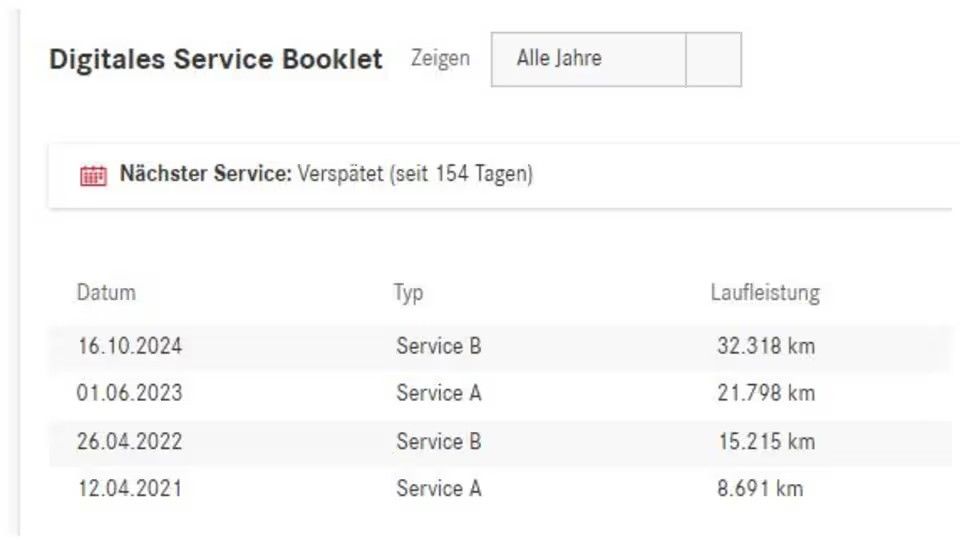Click Service B in the 2024 row
The image size is (960, 543).
pos(439,347)
